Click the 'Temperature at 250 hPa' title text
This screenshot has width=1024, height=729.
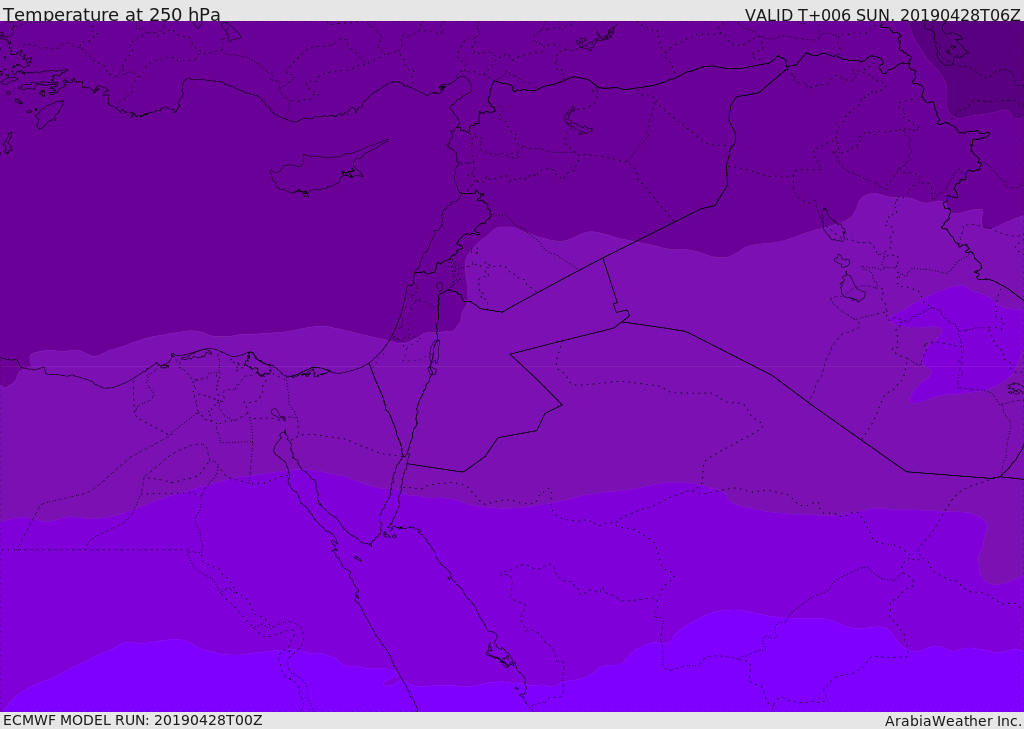coord(112,14)
